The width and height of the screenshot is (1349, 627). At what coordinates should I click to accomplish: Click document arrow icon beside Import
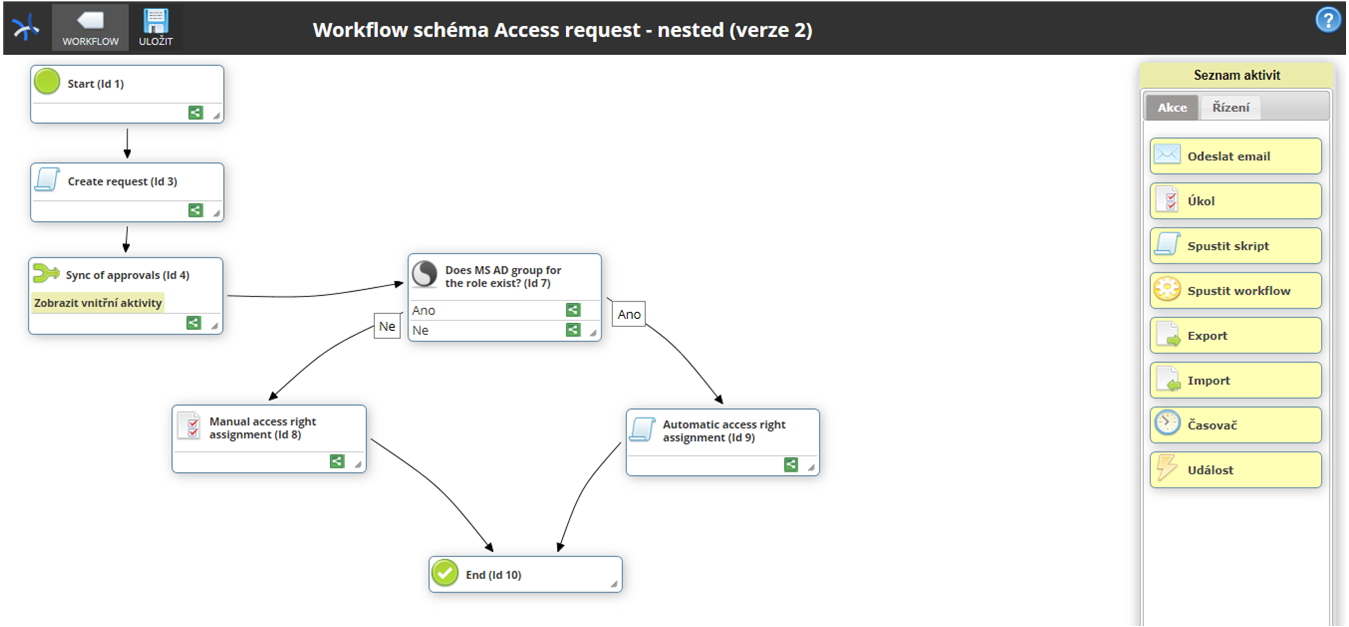pos(1167,380)
